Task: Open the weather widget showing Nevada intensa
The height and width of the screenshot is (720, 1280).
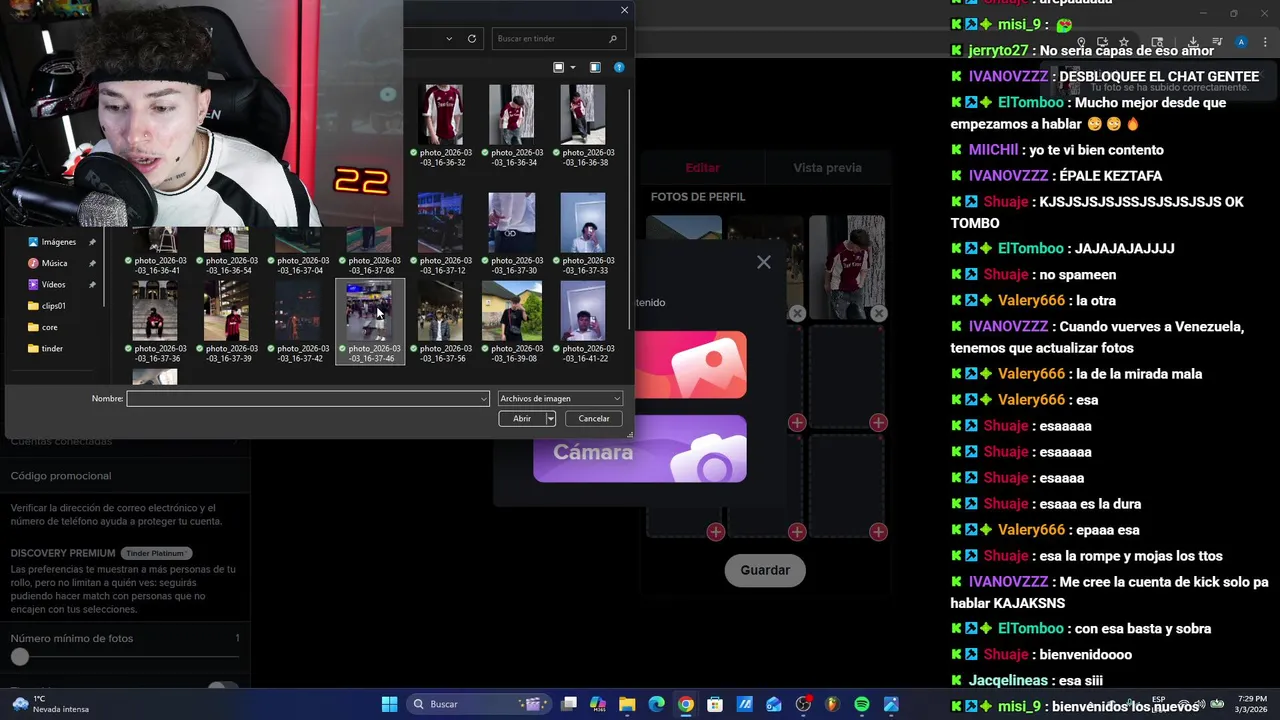Action: point(50,704)
